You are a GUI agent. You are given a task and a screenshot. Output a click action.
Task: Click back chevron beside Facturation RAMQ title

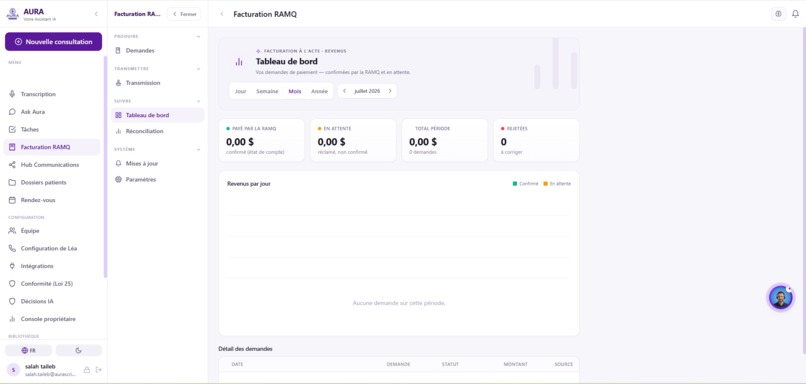tap(222, 14)
